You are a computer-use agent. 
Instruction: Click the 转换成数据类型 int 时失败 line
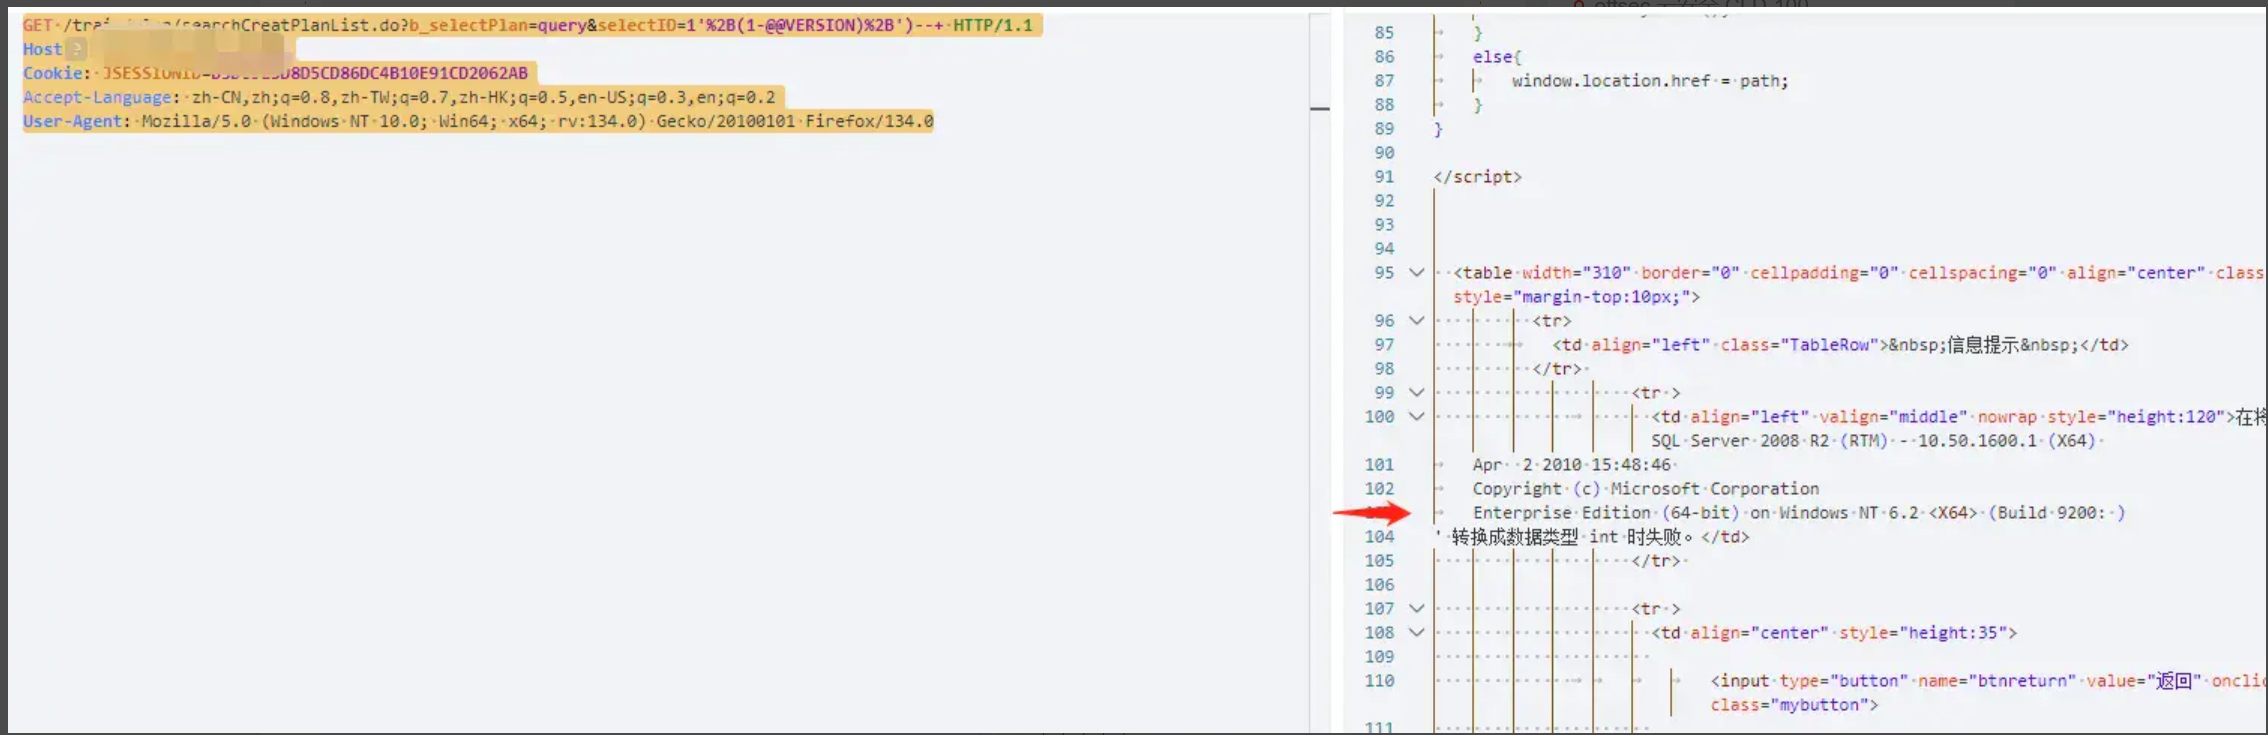coord(1592,537)
